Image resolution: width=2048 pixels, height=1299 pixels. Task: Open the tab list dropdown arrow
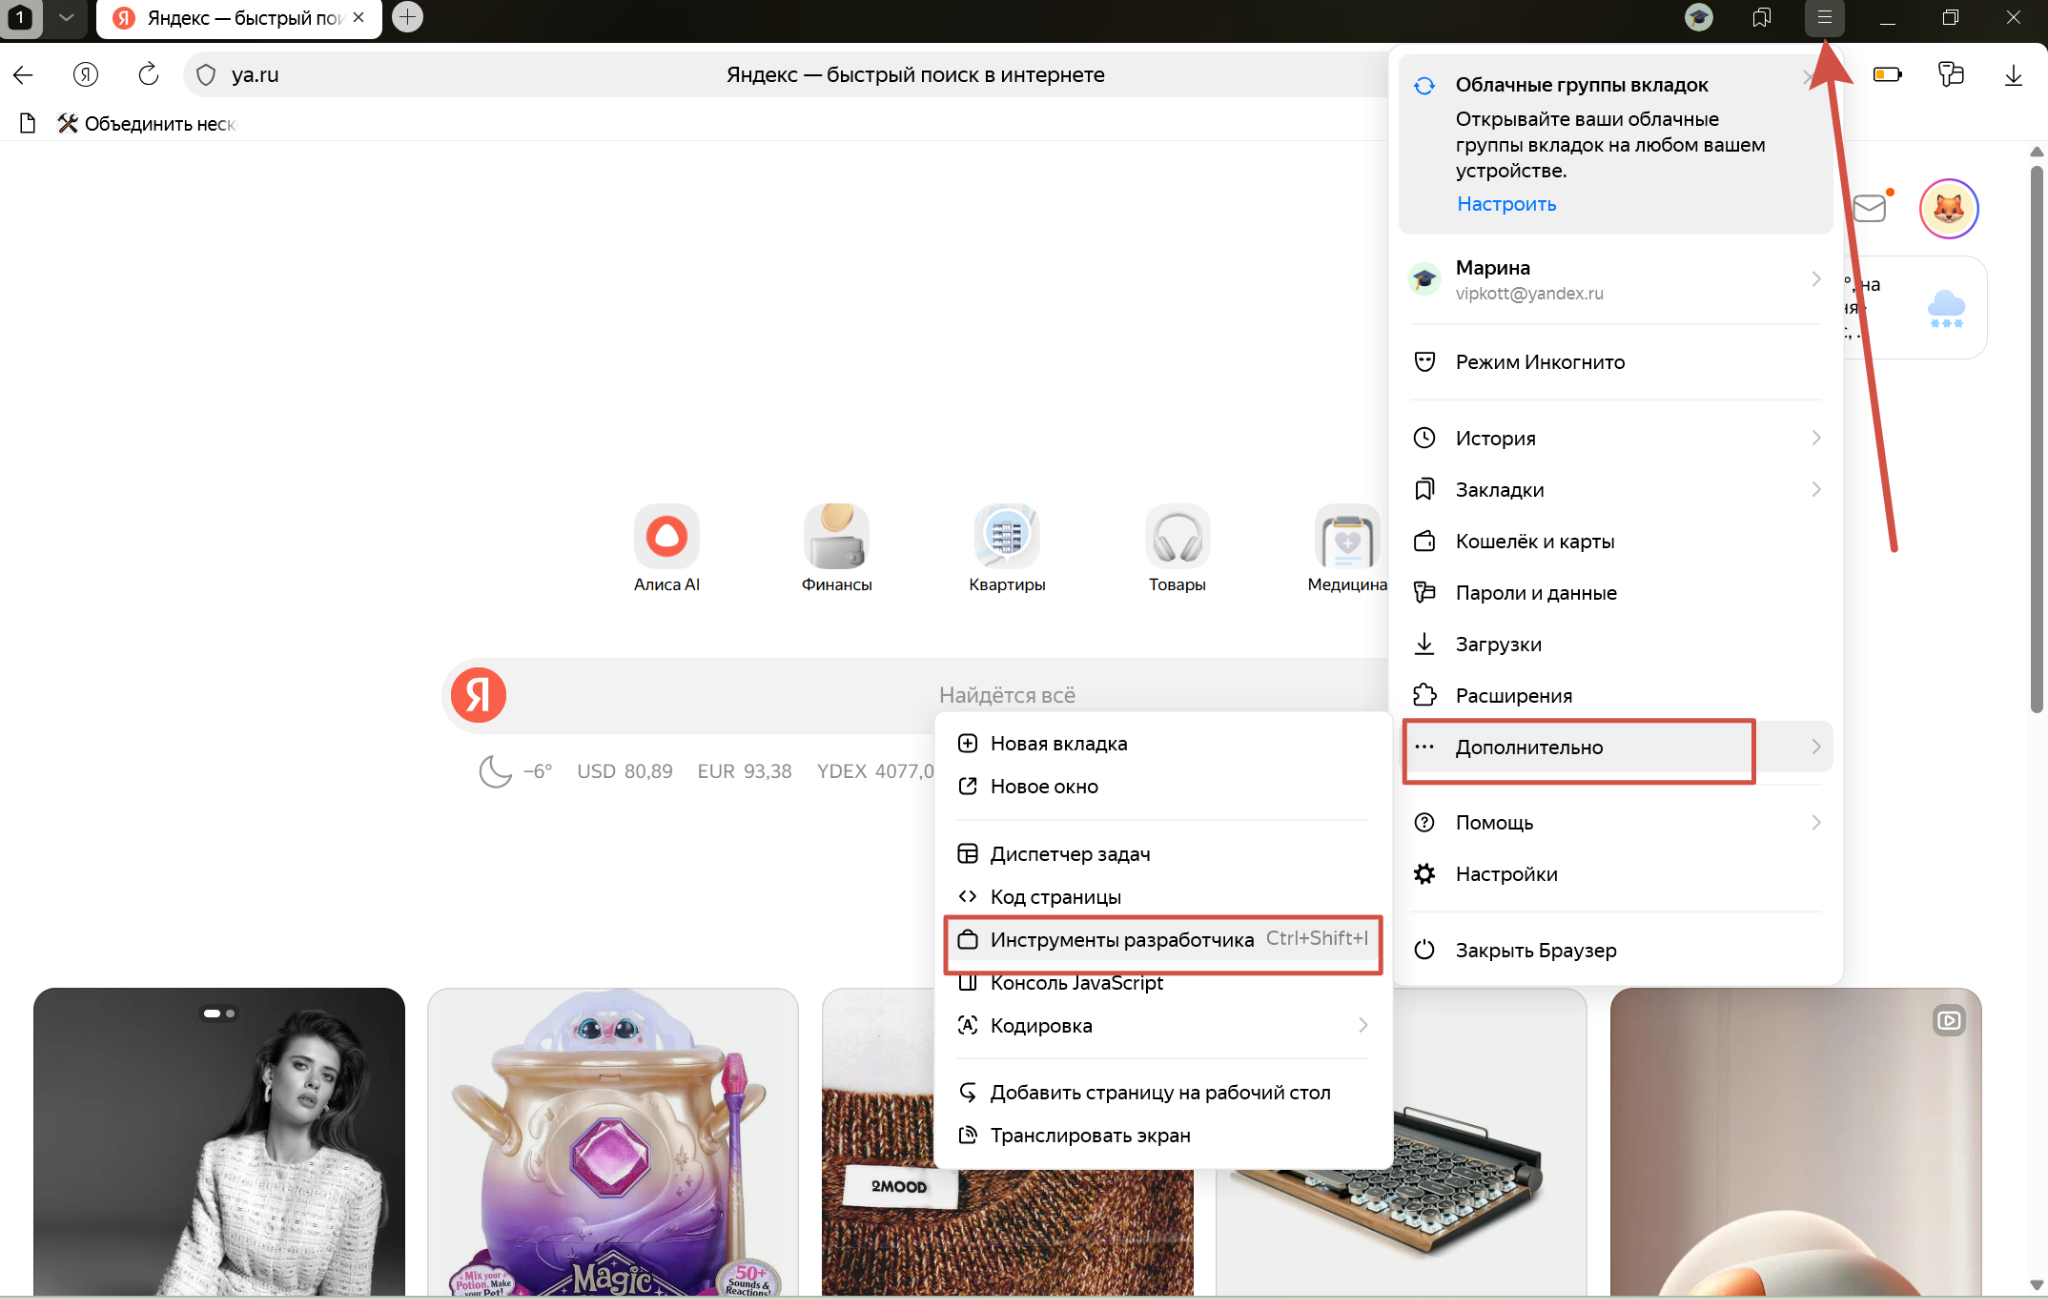(66, 17)
